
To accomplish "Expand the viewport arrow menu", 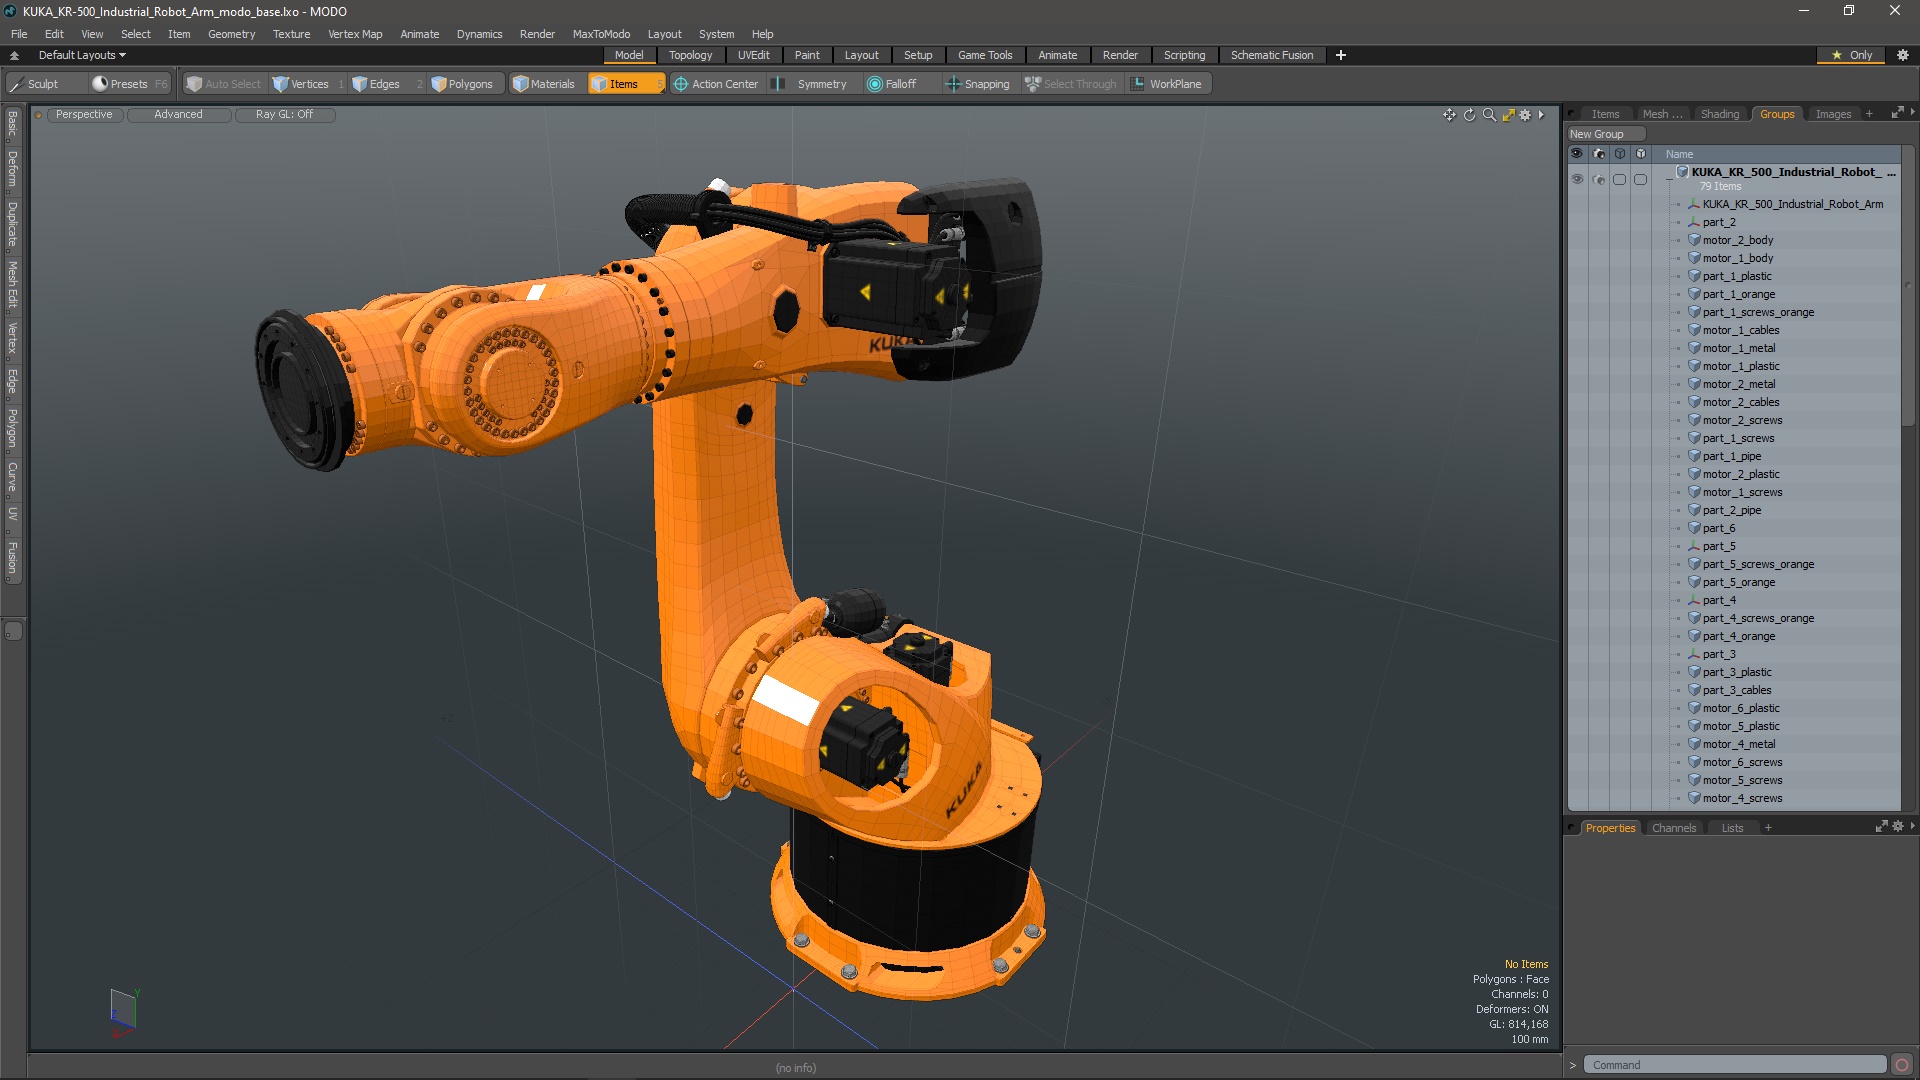I will (x=1541, y=115).
